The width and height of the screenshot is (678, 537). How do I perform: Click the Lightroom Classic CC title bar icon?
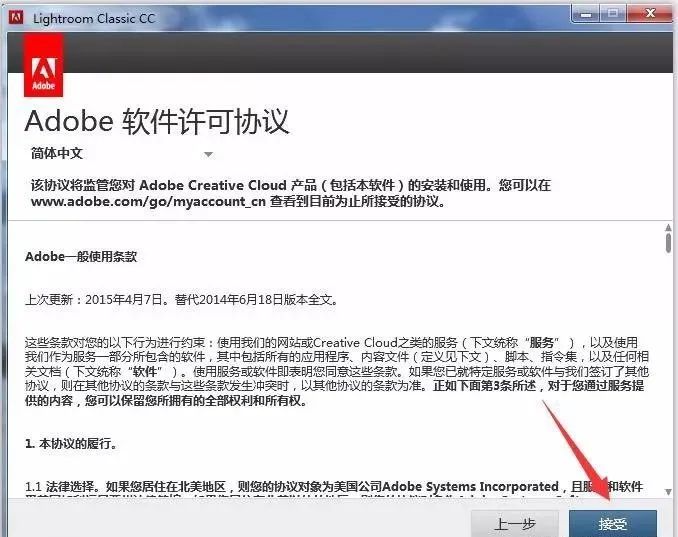[x=16, y=17]
